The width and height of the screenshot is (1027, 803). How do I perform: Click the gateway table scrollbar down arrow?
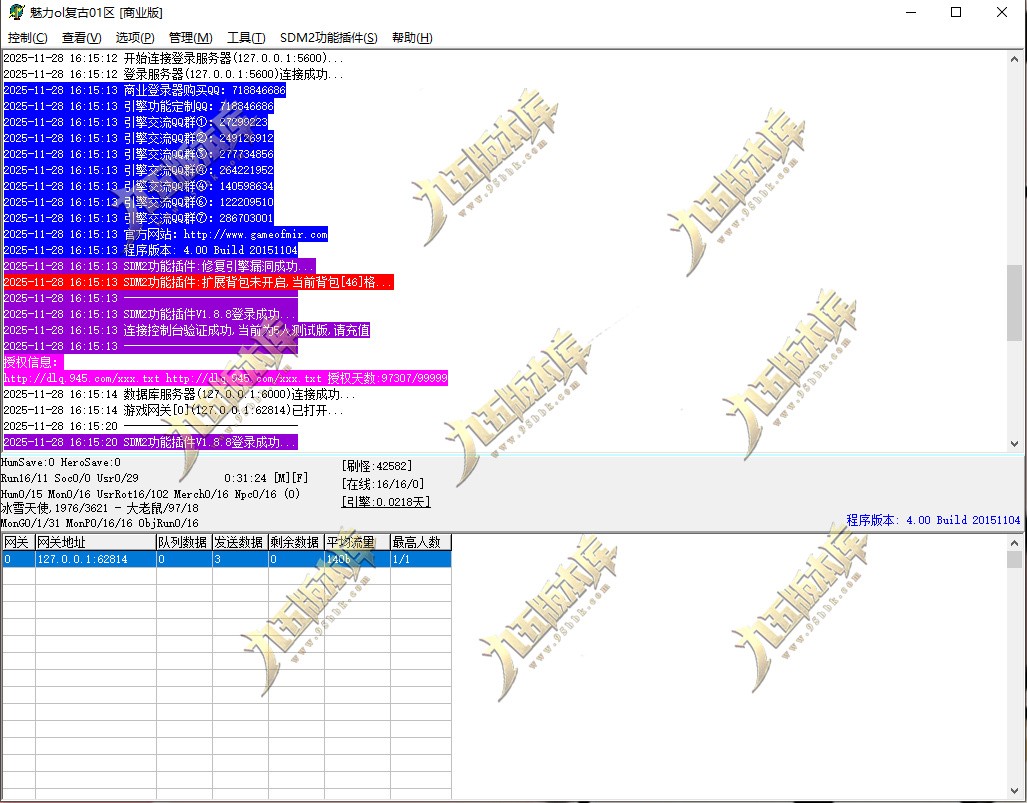(1014, 791)
